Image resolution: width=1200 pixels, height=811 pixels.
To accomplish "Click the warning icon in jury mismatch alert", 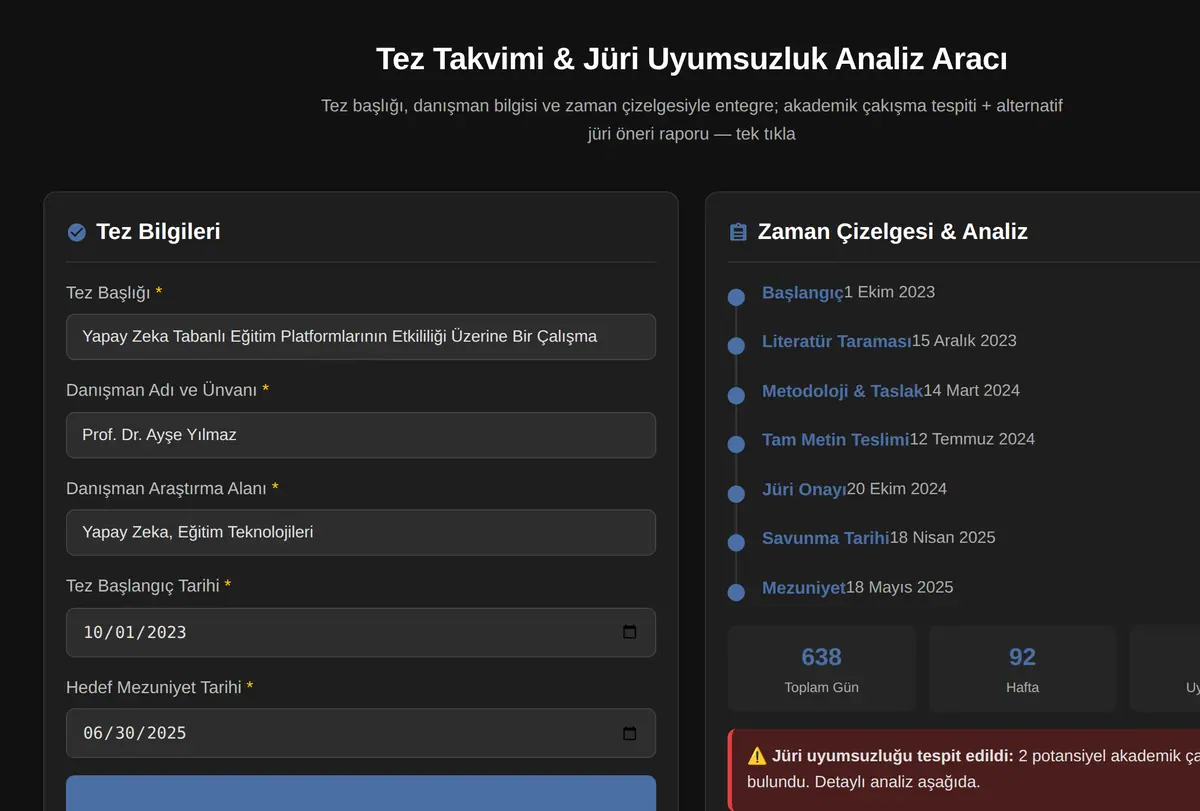I will pyautogui.click(x=757, y=756).
